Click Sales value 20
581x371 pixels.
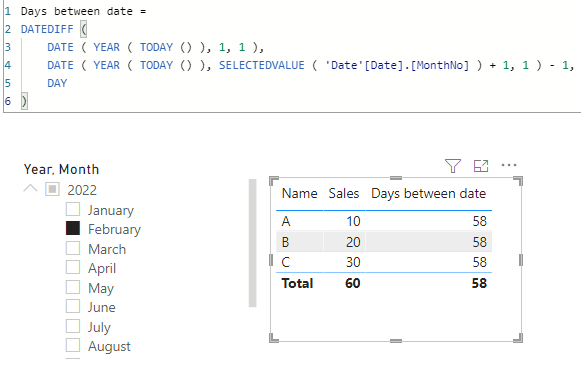pos(353,242)
